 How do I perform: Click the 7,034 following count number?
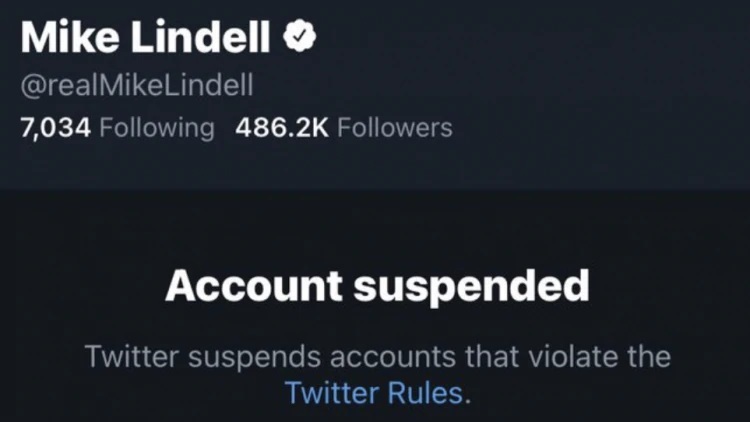pos(55,128)
